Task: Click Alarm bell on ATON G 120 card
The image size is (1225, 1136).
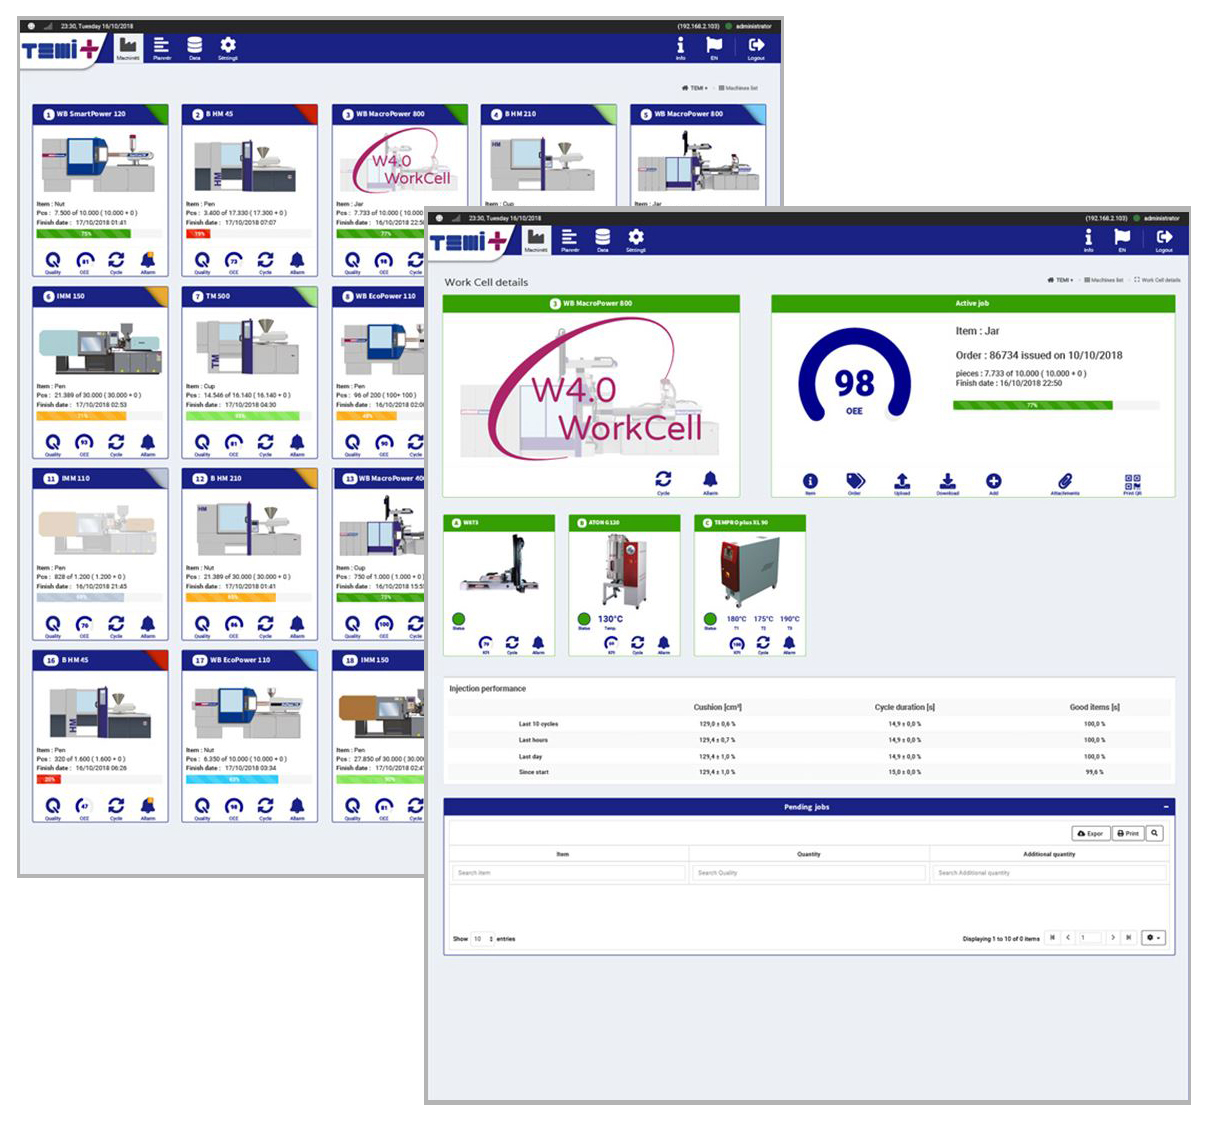Action: (663, 643)
